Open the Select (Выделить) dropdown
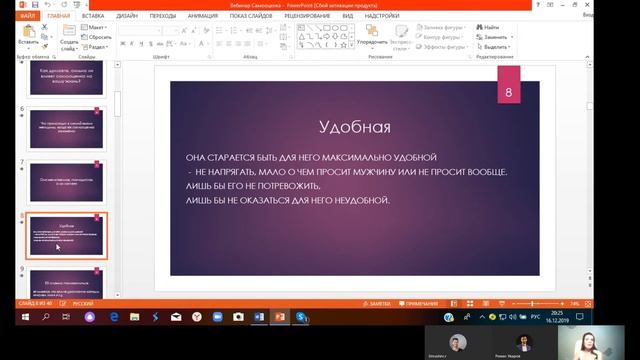The image size is (640, 360). (x=494, y=47)
